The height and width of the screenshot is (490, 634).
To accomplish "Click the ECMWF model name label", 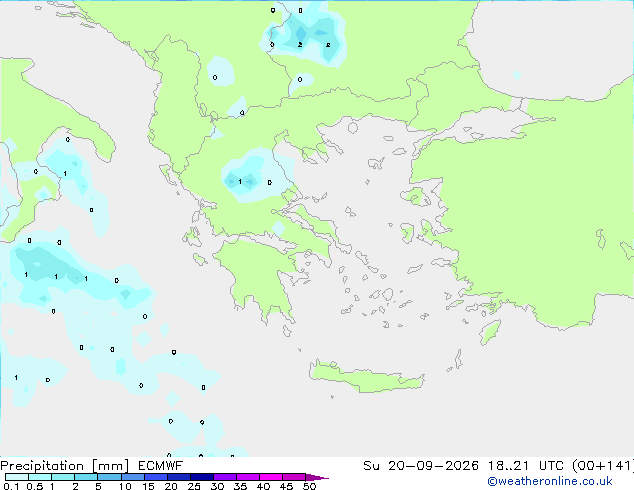I will tap(161, 466).
